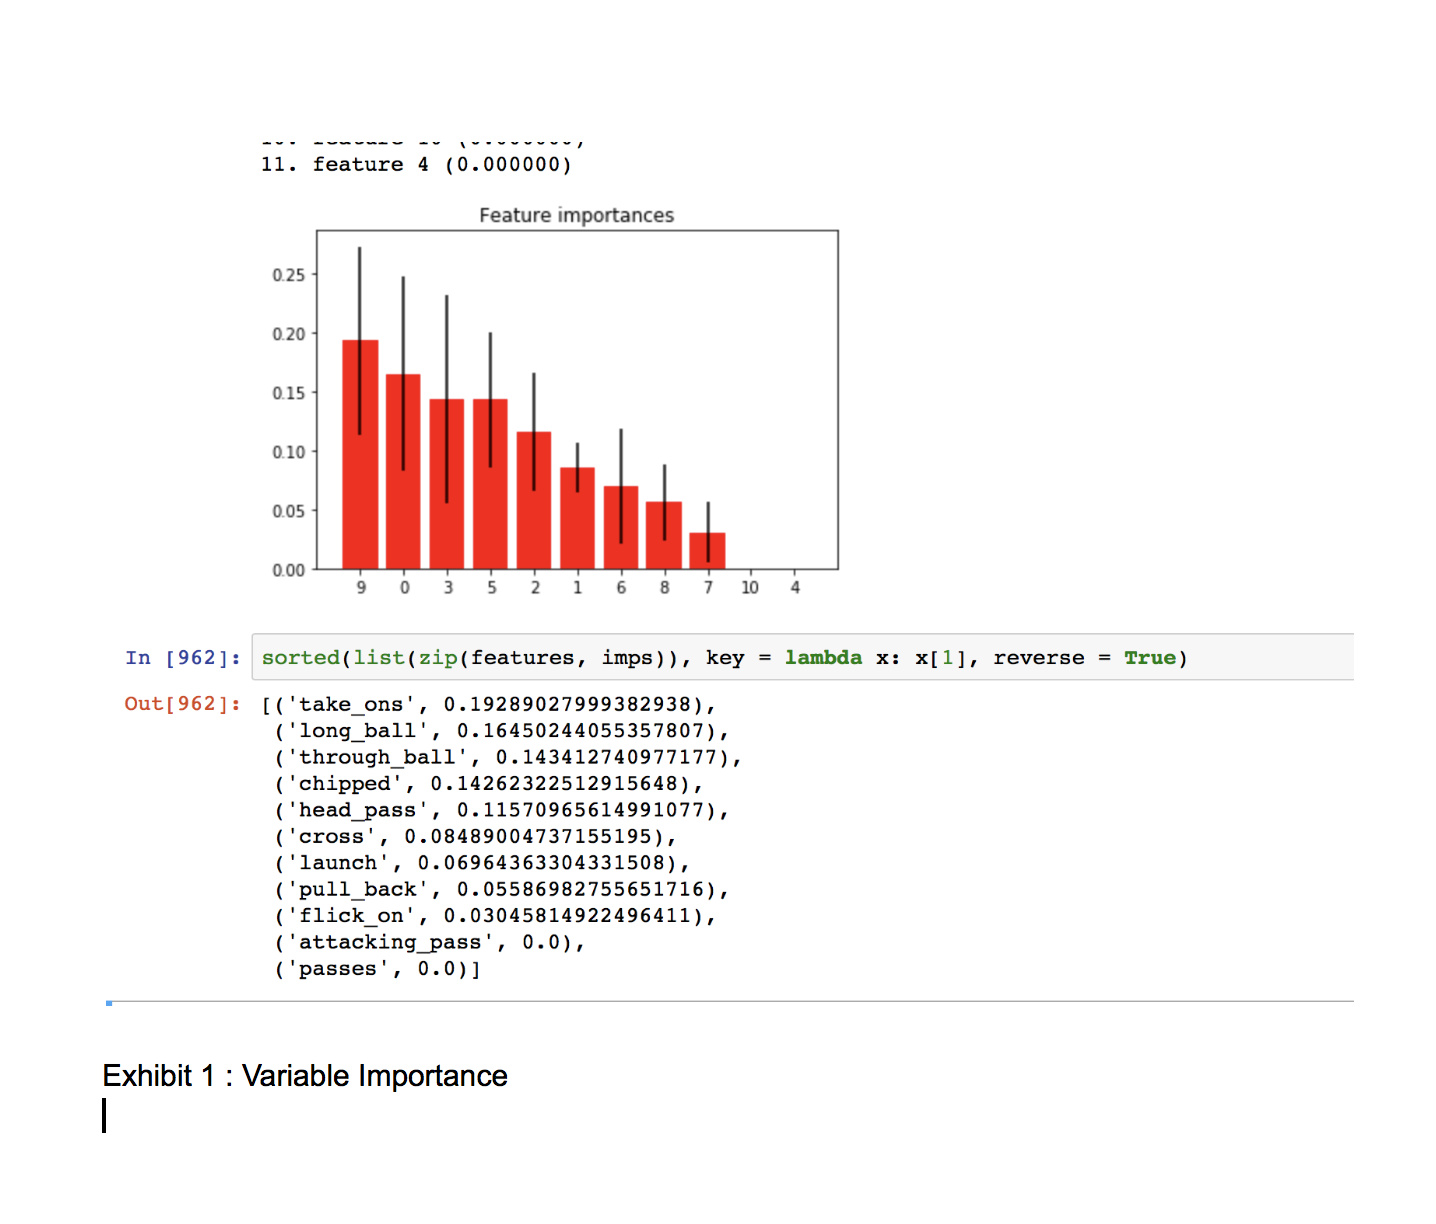
Task: Click the red bar above x-label 5
Action: pyautogui.click(x=490, y=484)
